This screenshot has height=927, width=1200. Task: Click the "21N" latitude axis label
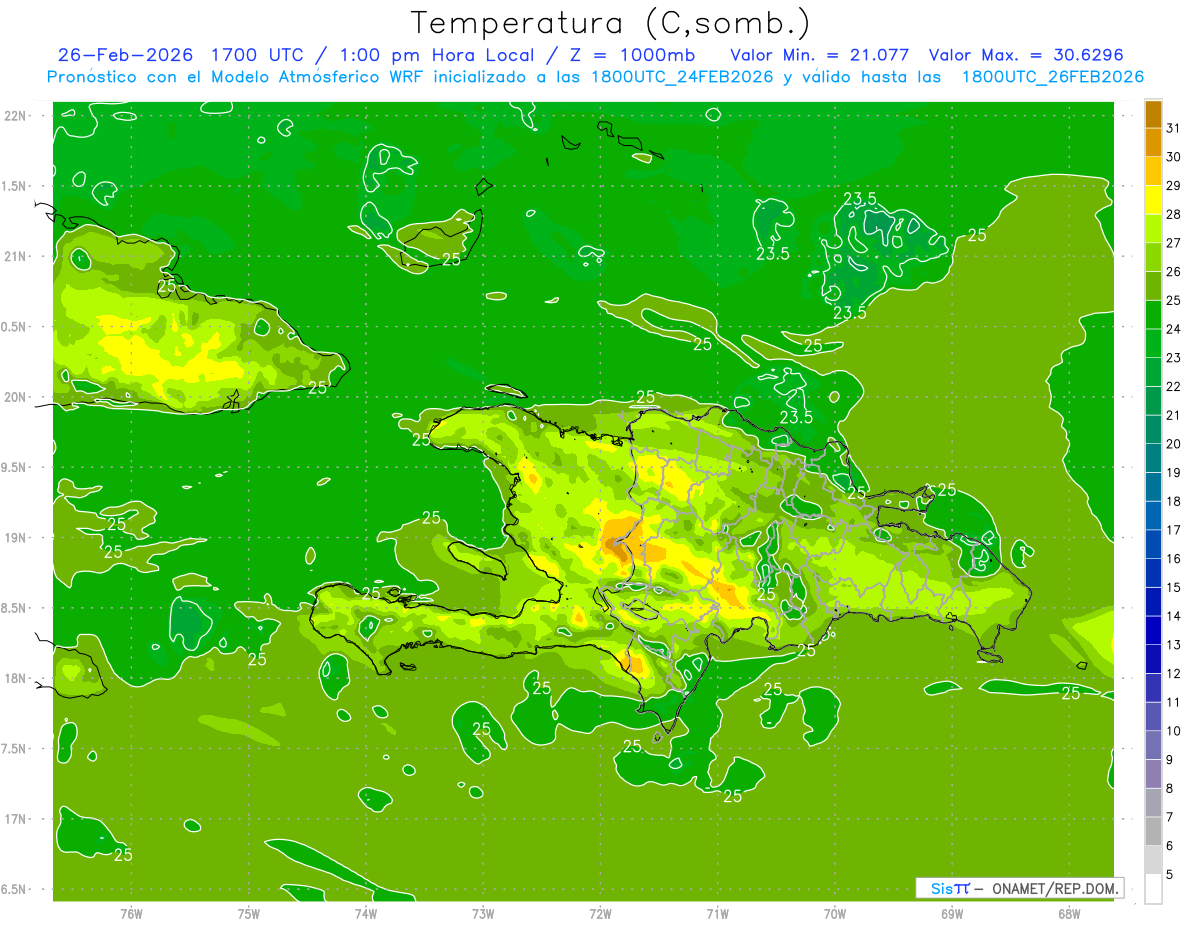tap(15, 256)
